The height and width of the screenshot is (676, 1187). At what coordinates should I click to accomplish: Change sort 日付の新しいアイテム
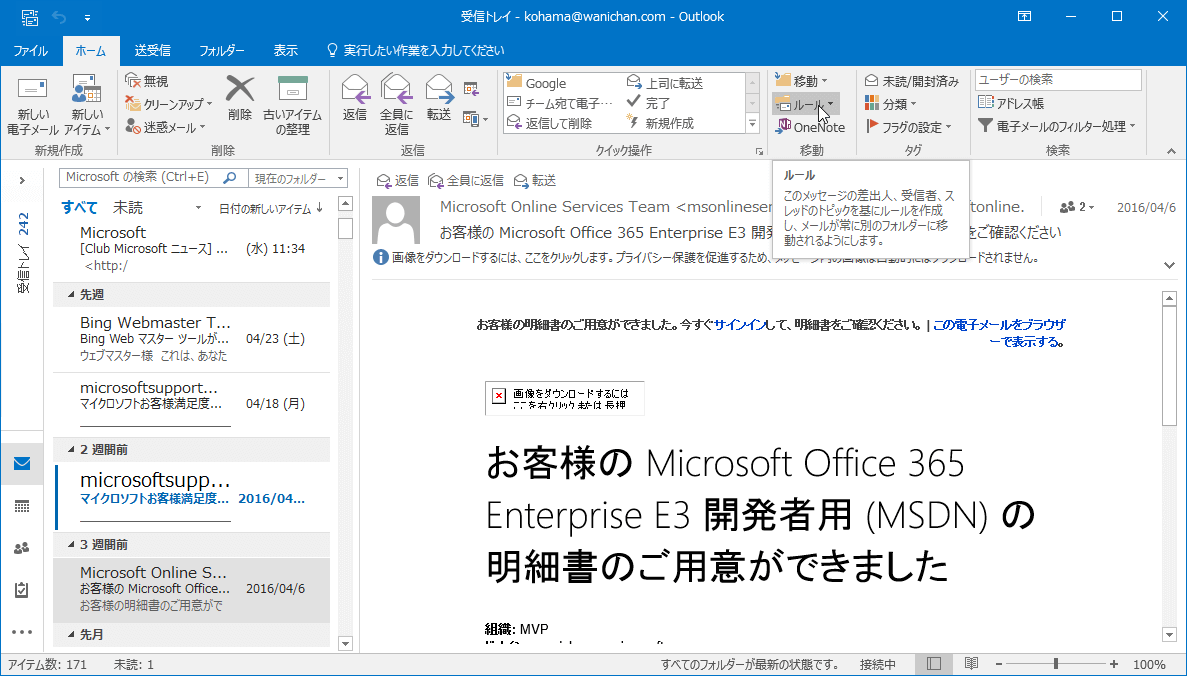point(270,208)
